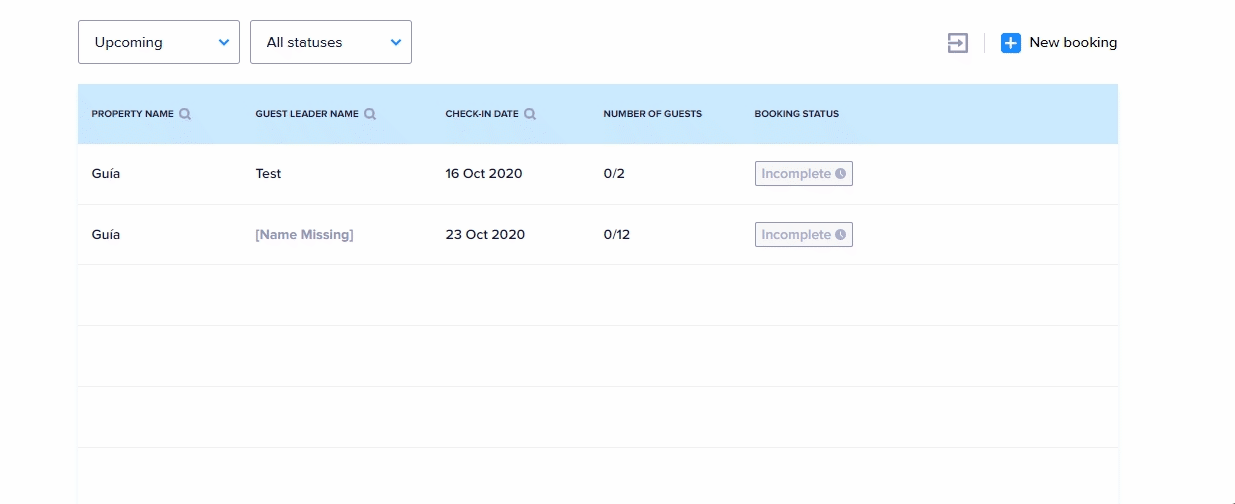
Task: Click the 0/12 guest count cell
Action: click(617, 235)
